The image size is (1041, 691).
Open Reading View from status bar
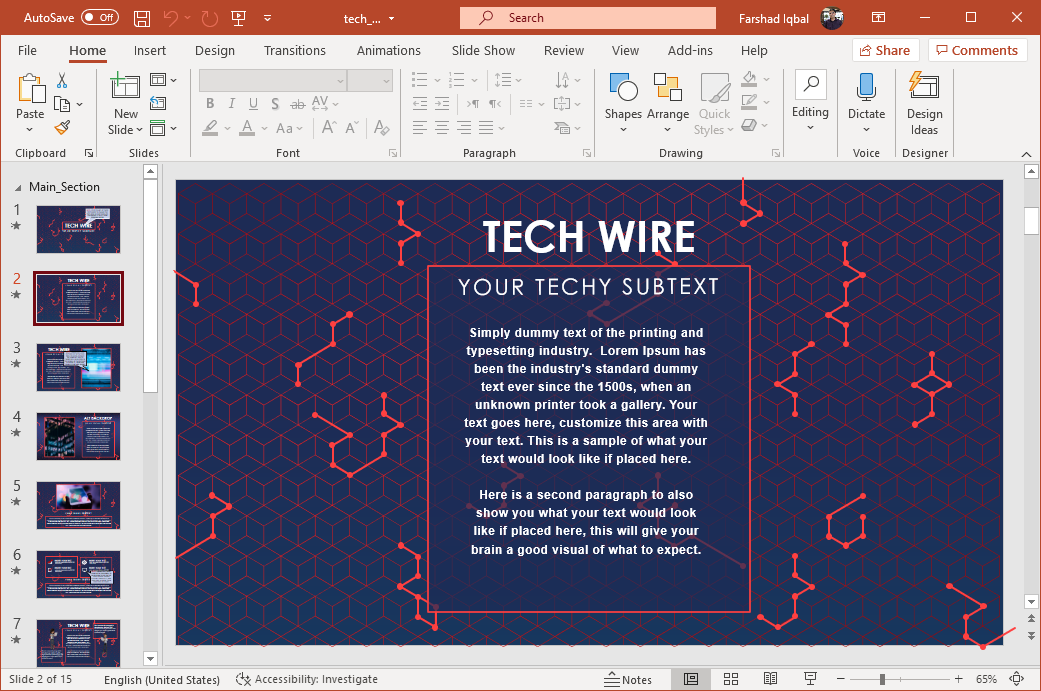(x=769, y=679)
